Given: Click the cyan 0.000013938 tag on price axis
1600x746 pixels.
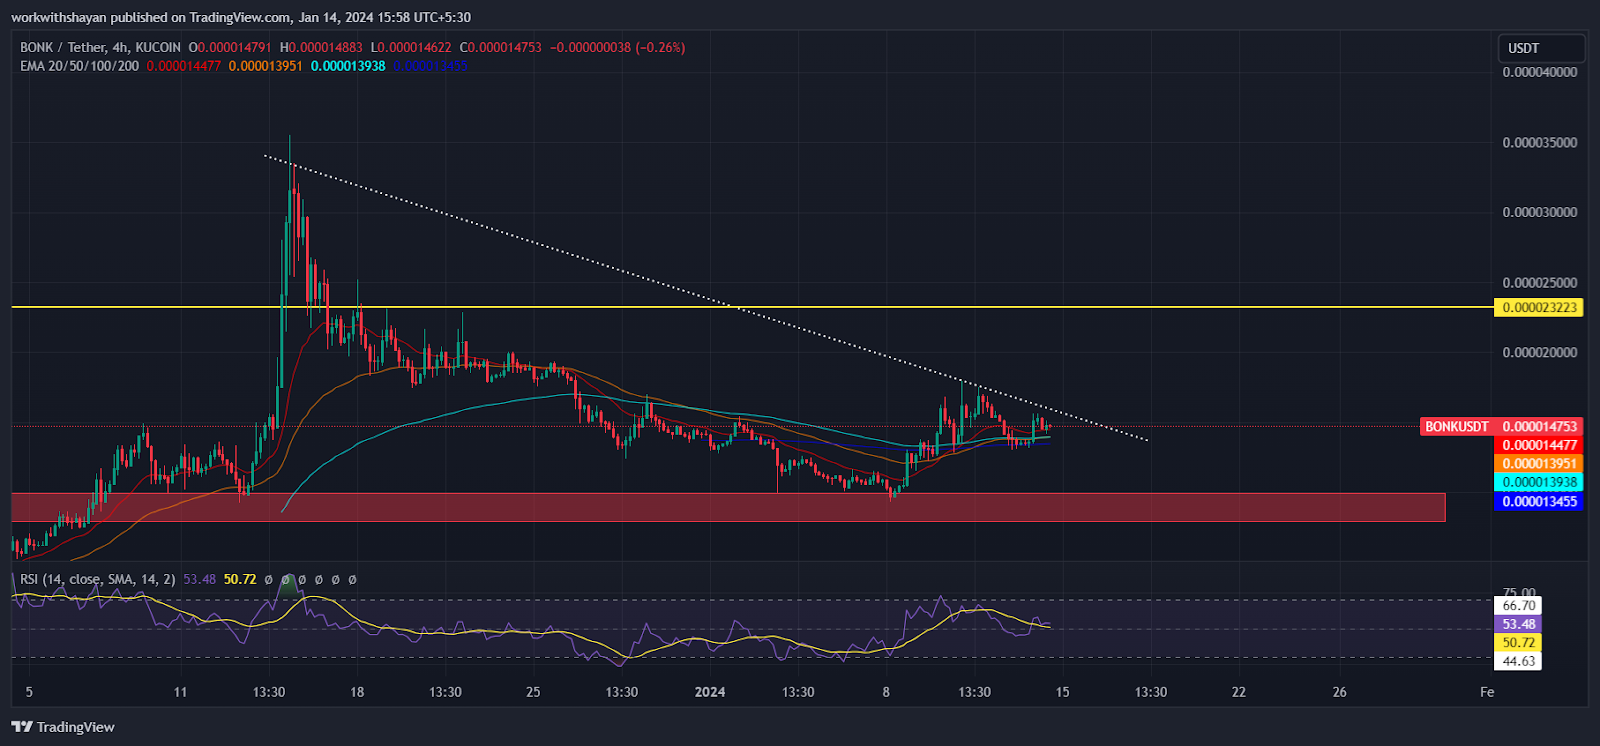Looking at the screenshot, I should (x=1539, y=482).
